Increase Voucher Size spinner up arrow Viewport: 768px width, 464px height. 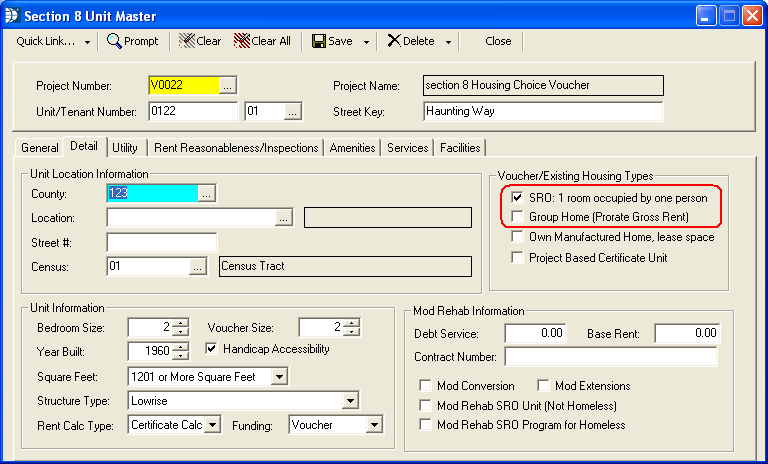[352, 323]
